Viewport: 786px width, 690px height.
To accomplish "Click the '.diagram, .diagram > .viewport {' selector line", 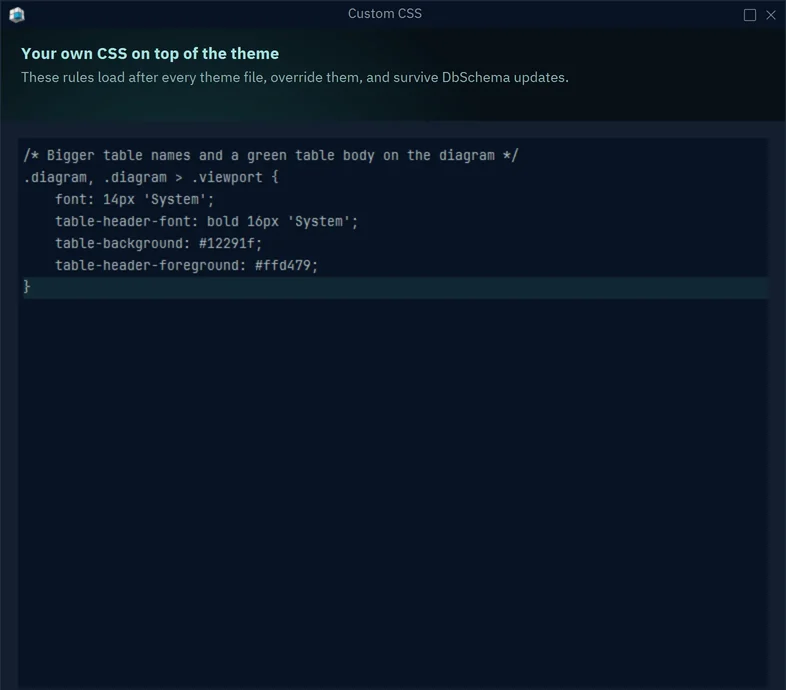I will coord(151,178).
